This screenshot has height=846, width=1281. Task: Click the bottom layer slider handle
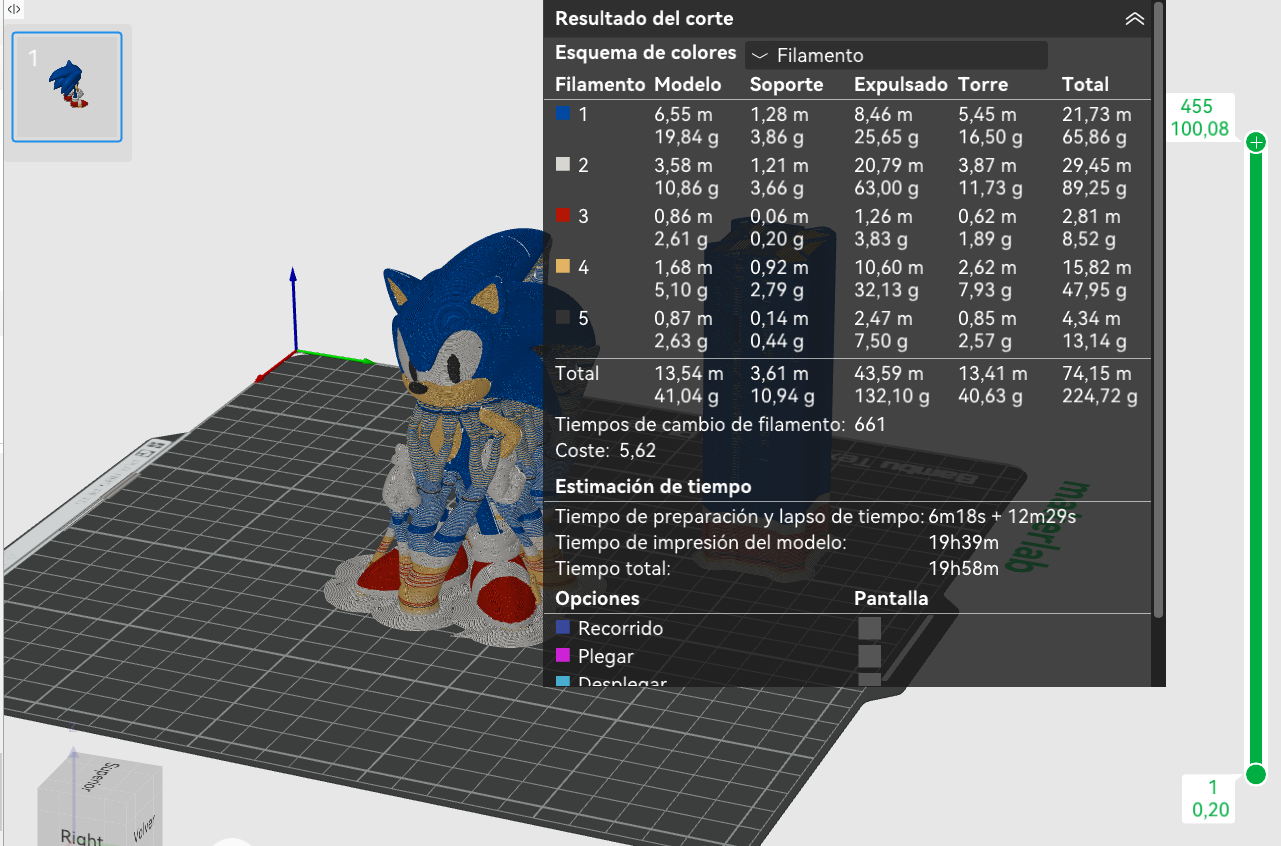(1256, 774)
